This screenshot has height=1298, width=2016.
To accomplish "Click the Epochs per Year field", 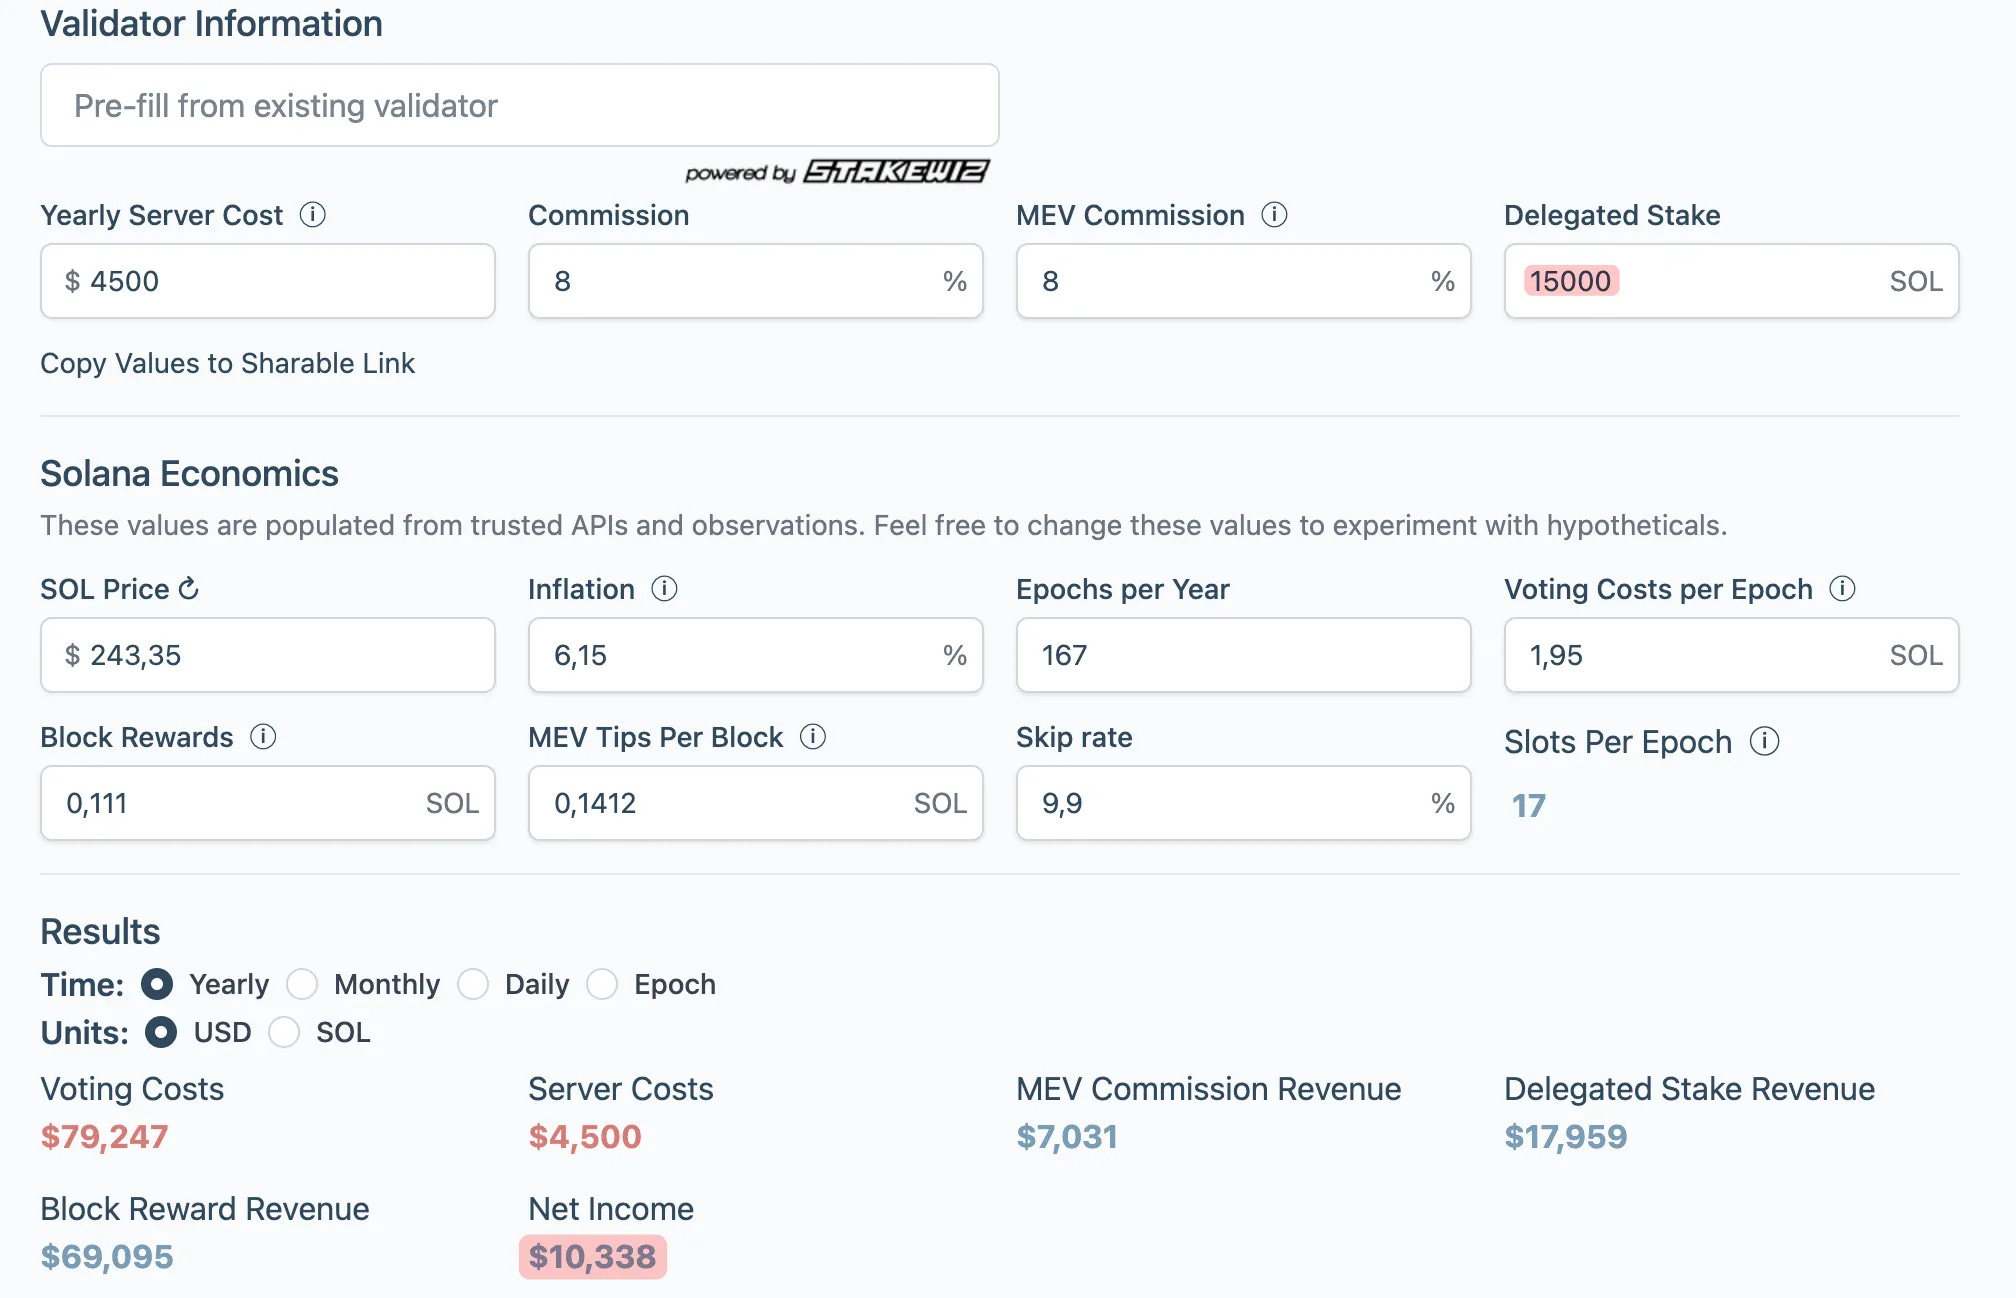I will click(x=1242, y=655).
